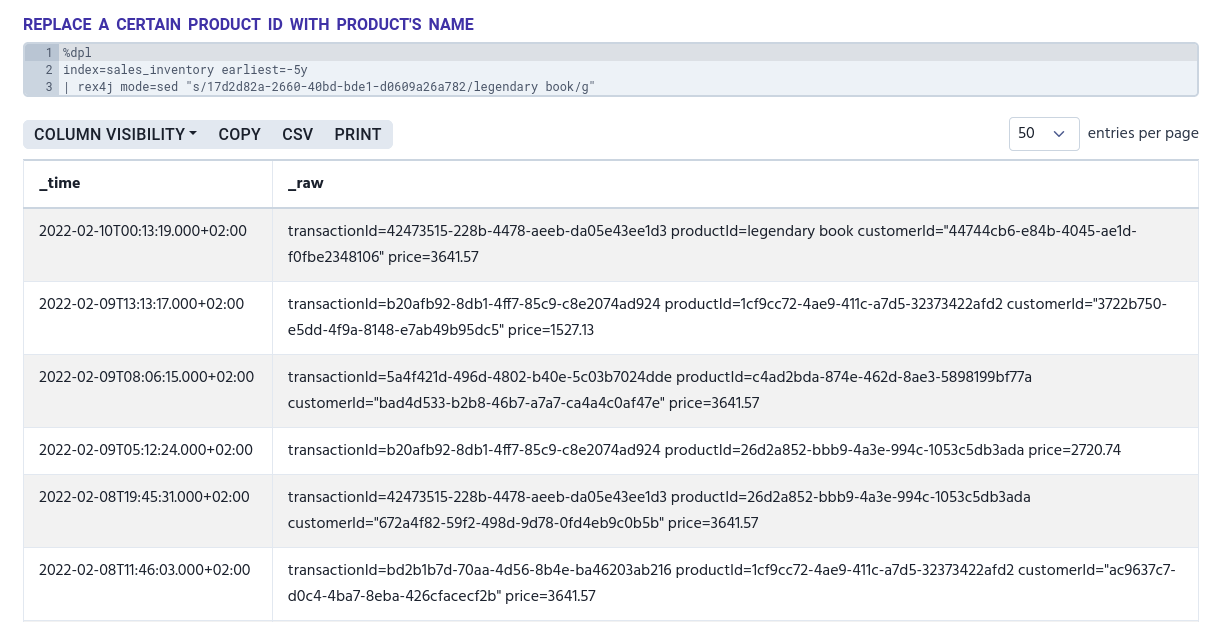The height and width of the screenshot is (622, 1225).
Task: Sort by clicking the _raw column header
Action: pos(306,184)
